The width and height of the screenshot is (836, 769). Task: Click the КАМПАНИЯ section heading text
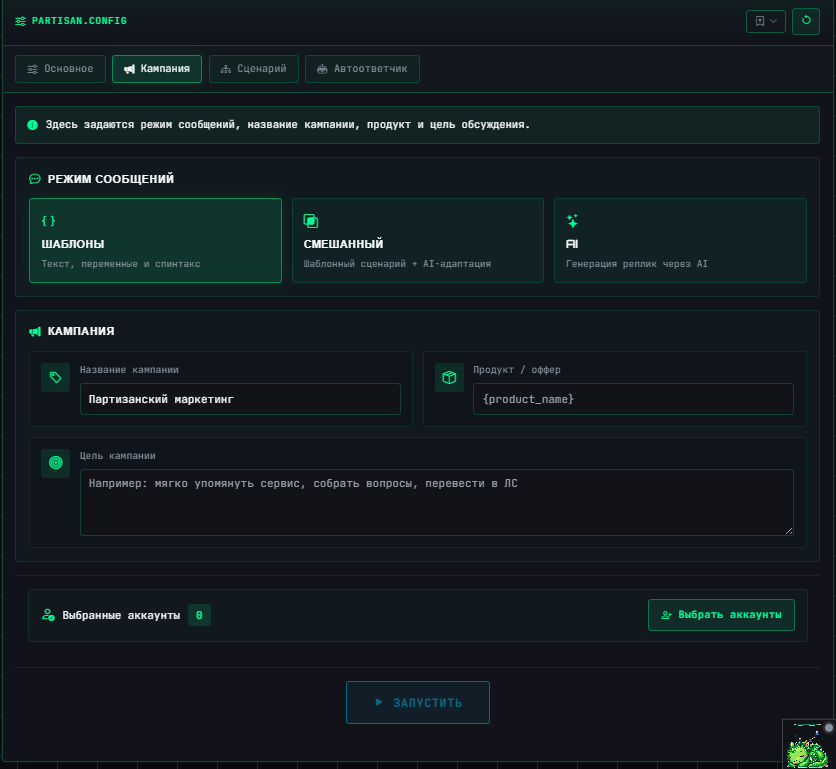coord(81,331)
